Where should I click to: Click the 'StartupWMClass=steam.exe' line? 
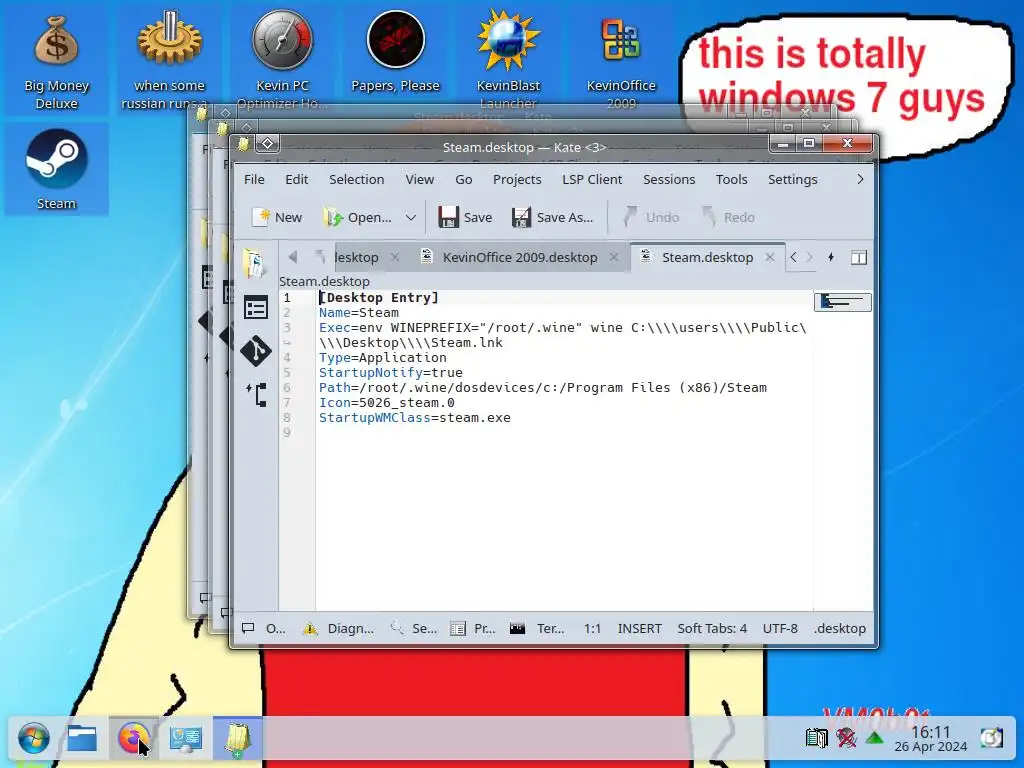[415, 418]
